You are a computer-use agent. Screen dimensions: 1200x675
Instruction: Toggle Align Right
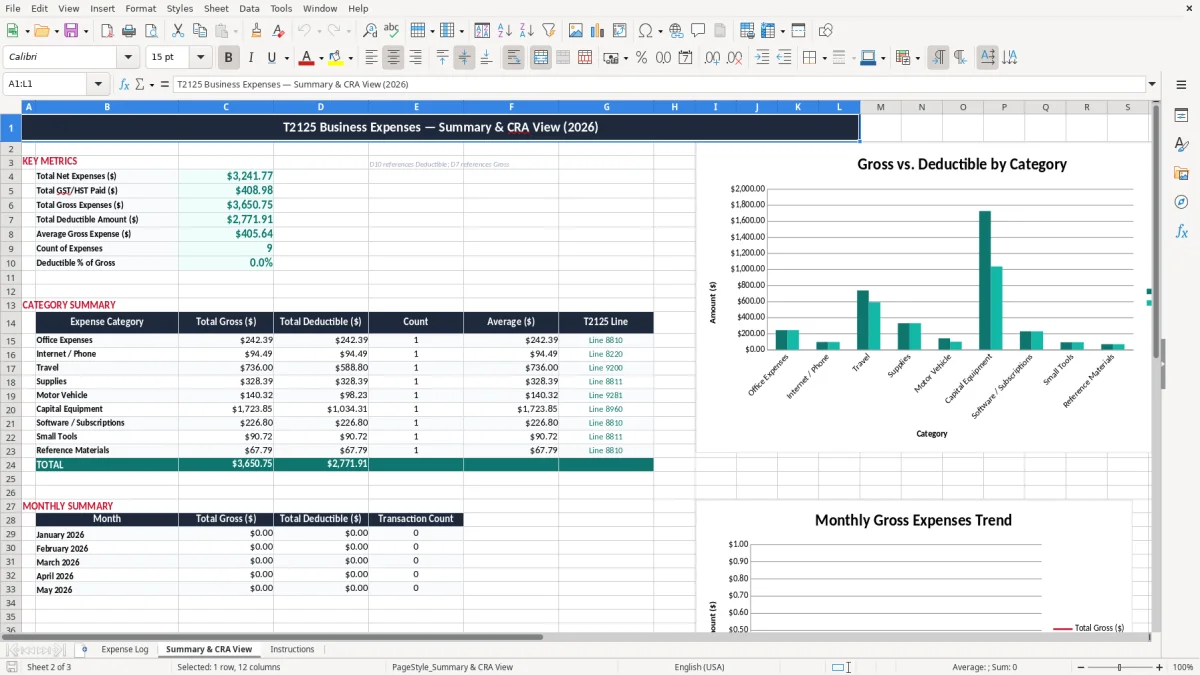click(x=416, y=58)
